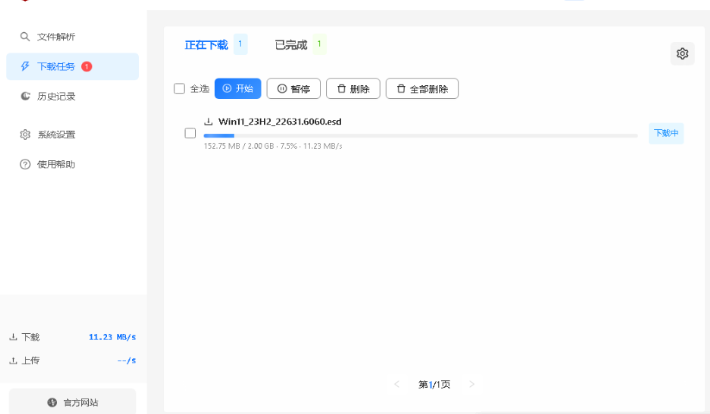Click the 全部删除 delete-all button
Screen dimensions: 710x414
tap(422, 89)
